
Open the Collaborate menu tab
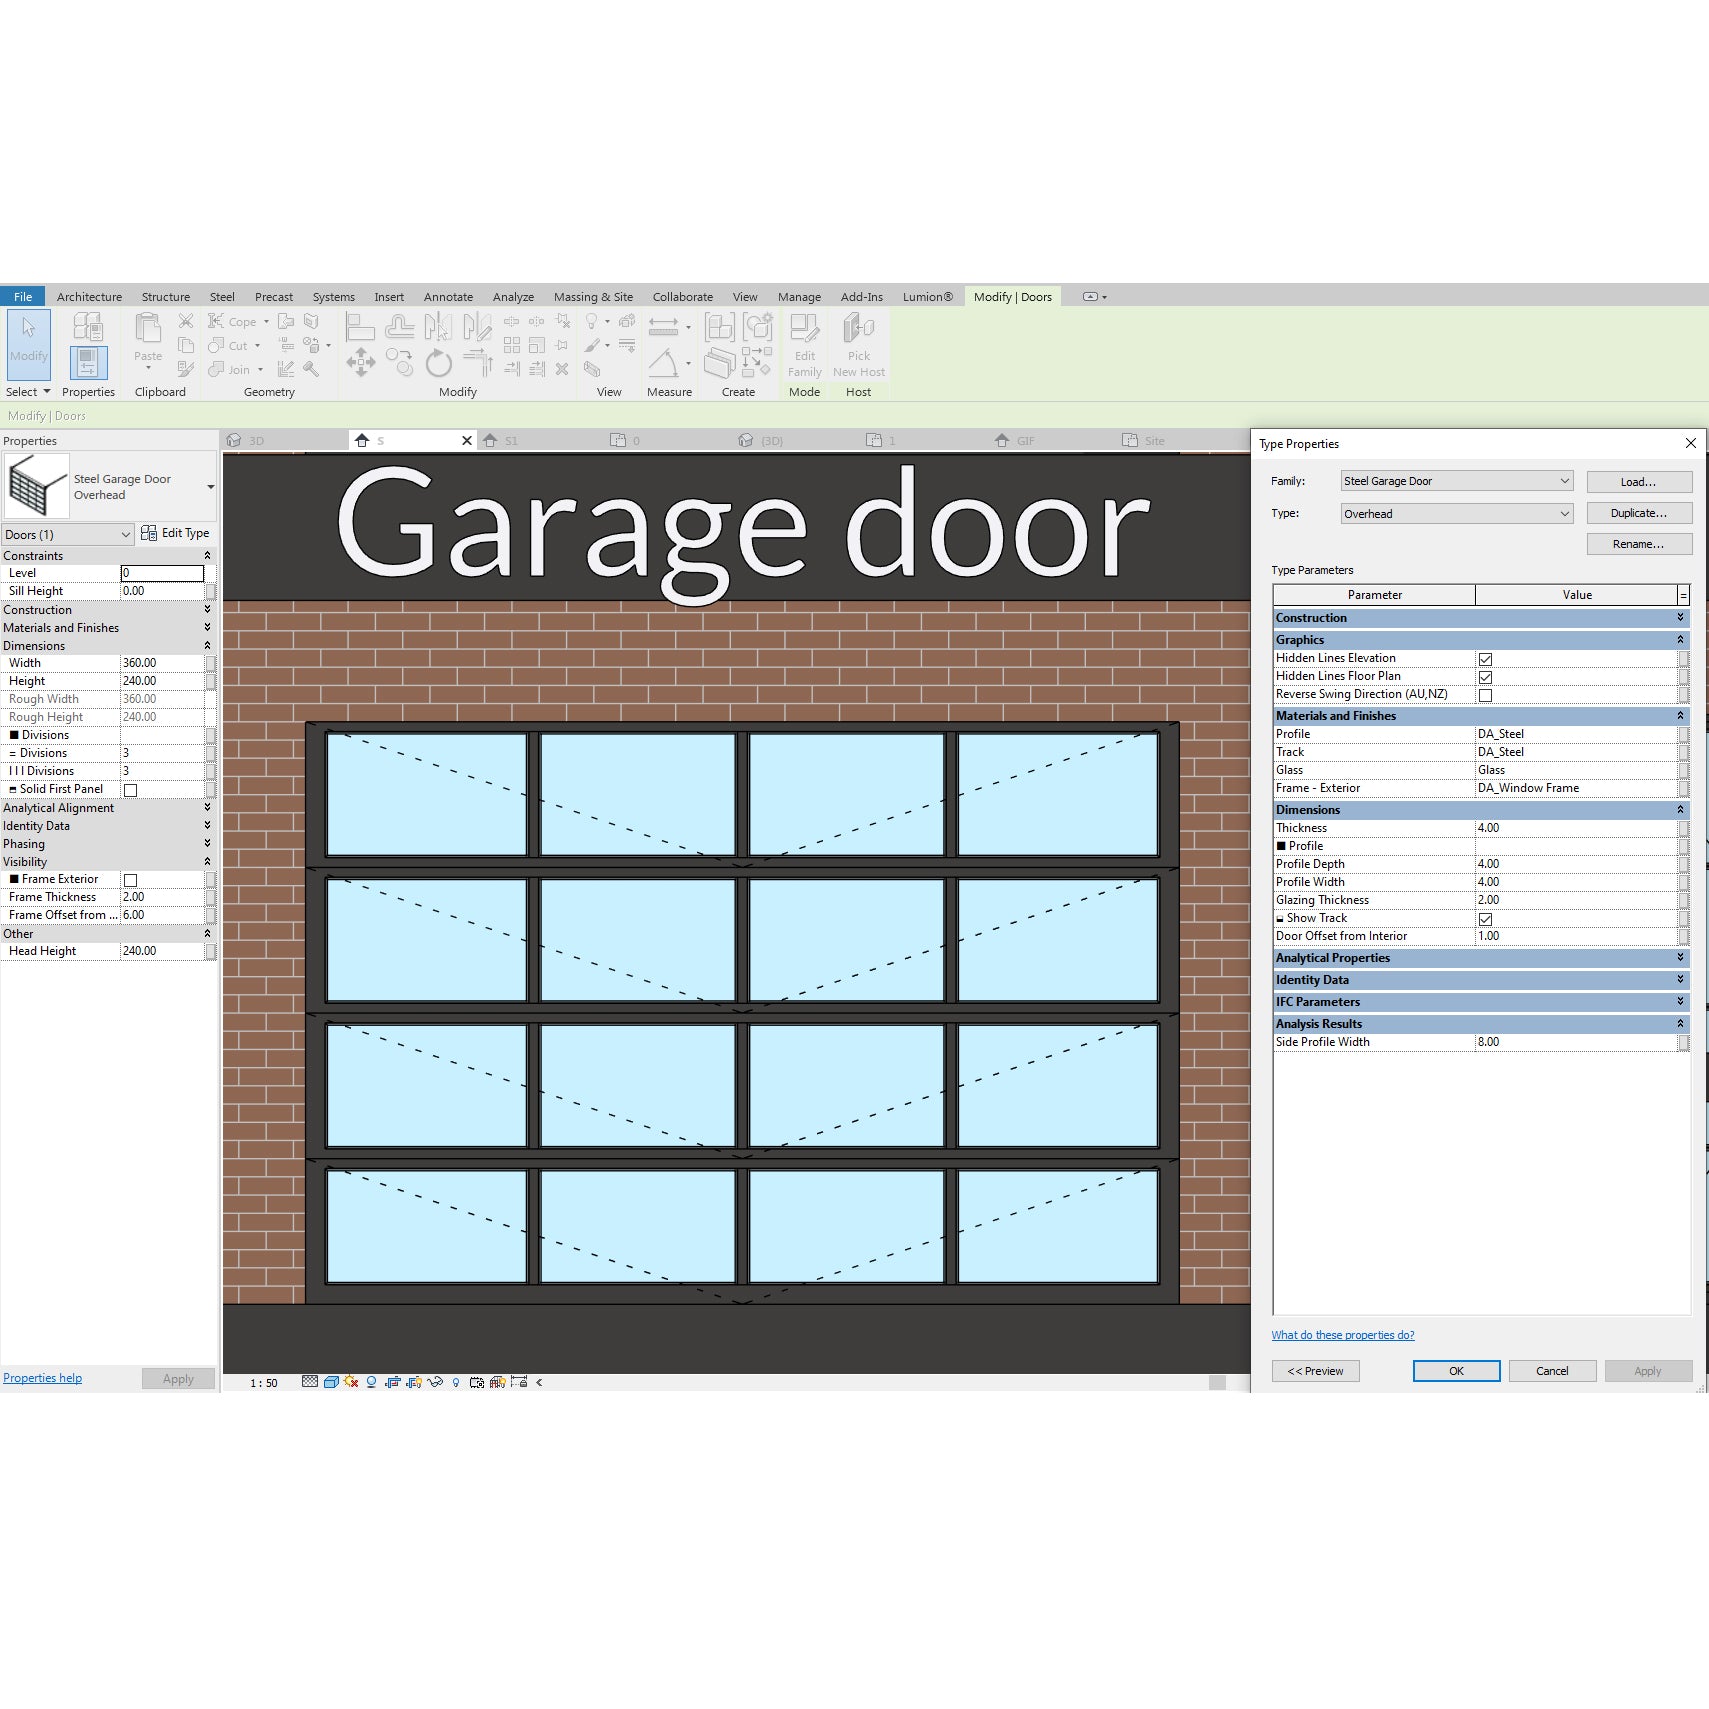coord(682,296)
